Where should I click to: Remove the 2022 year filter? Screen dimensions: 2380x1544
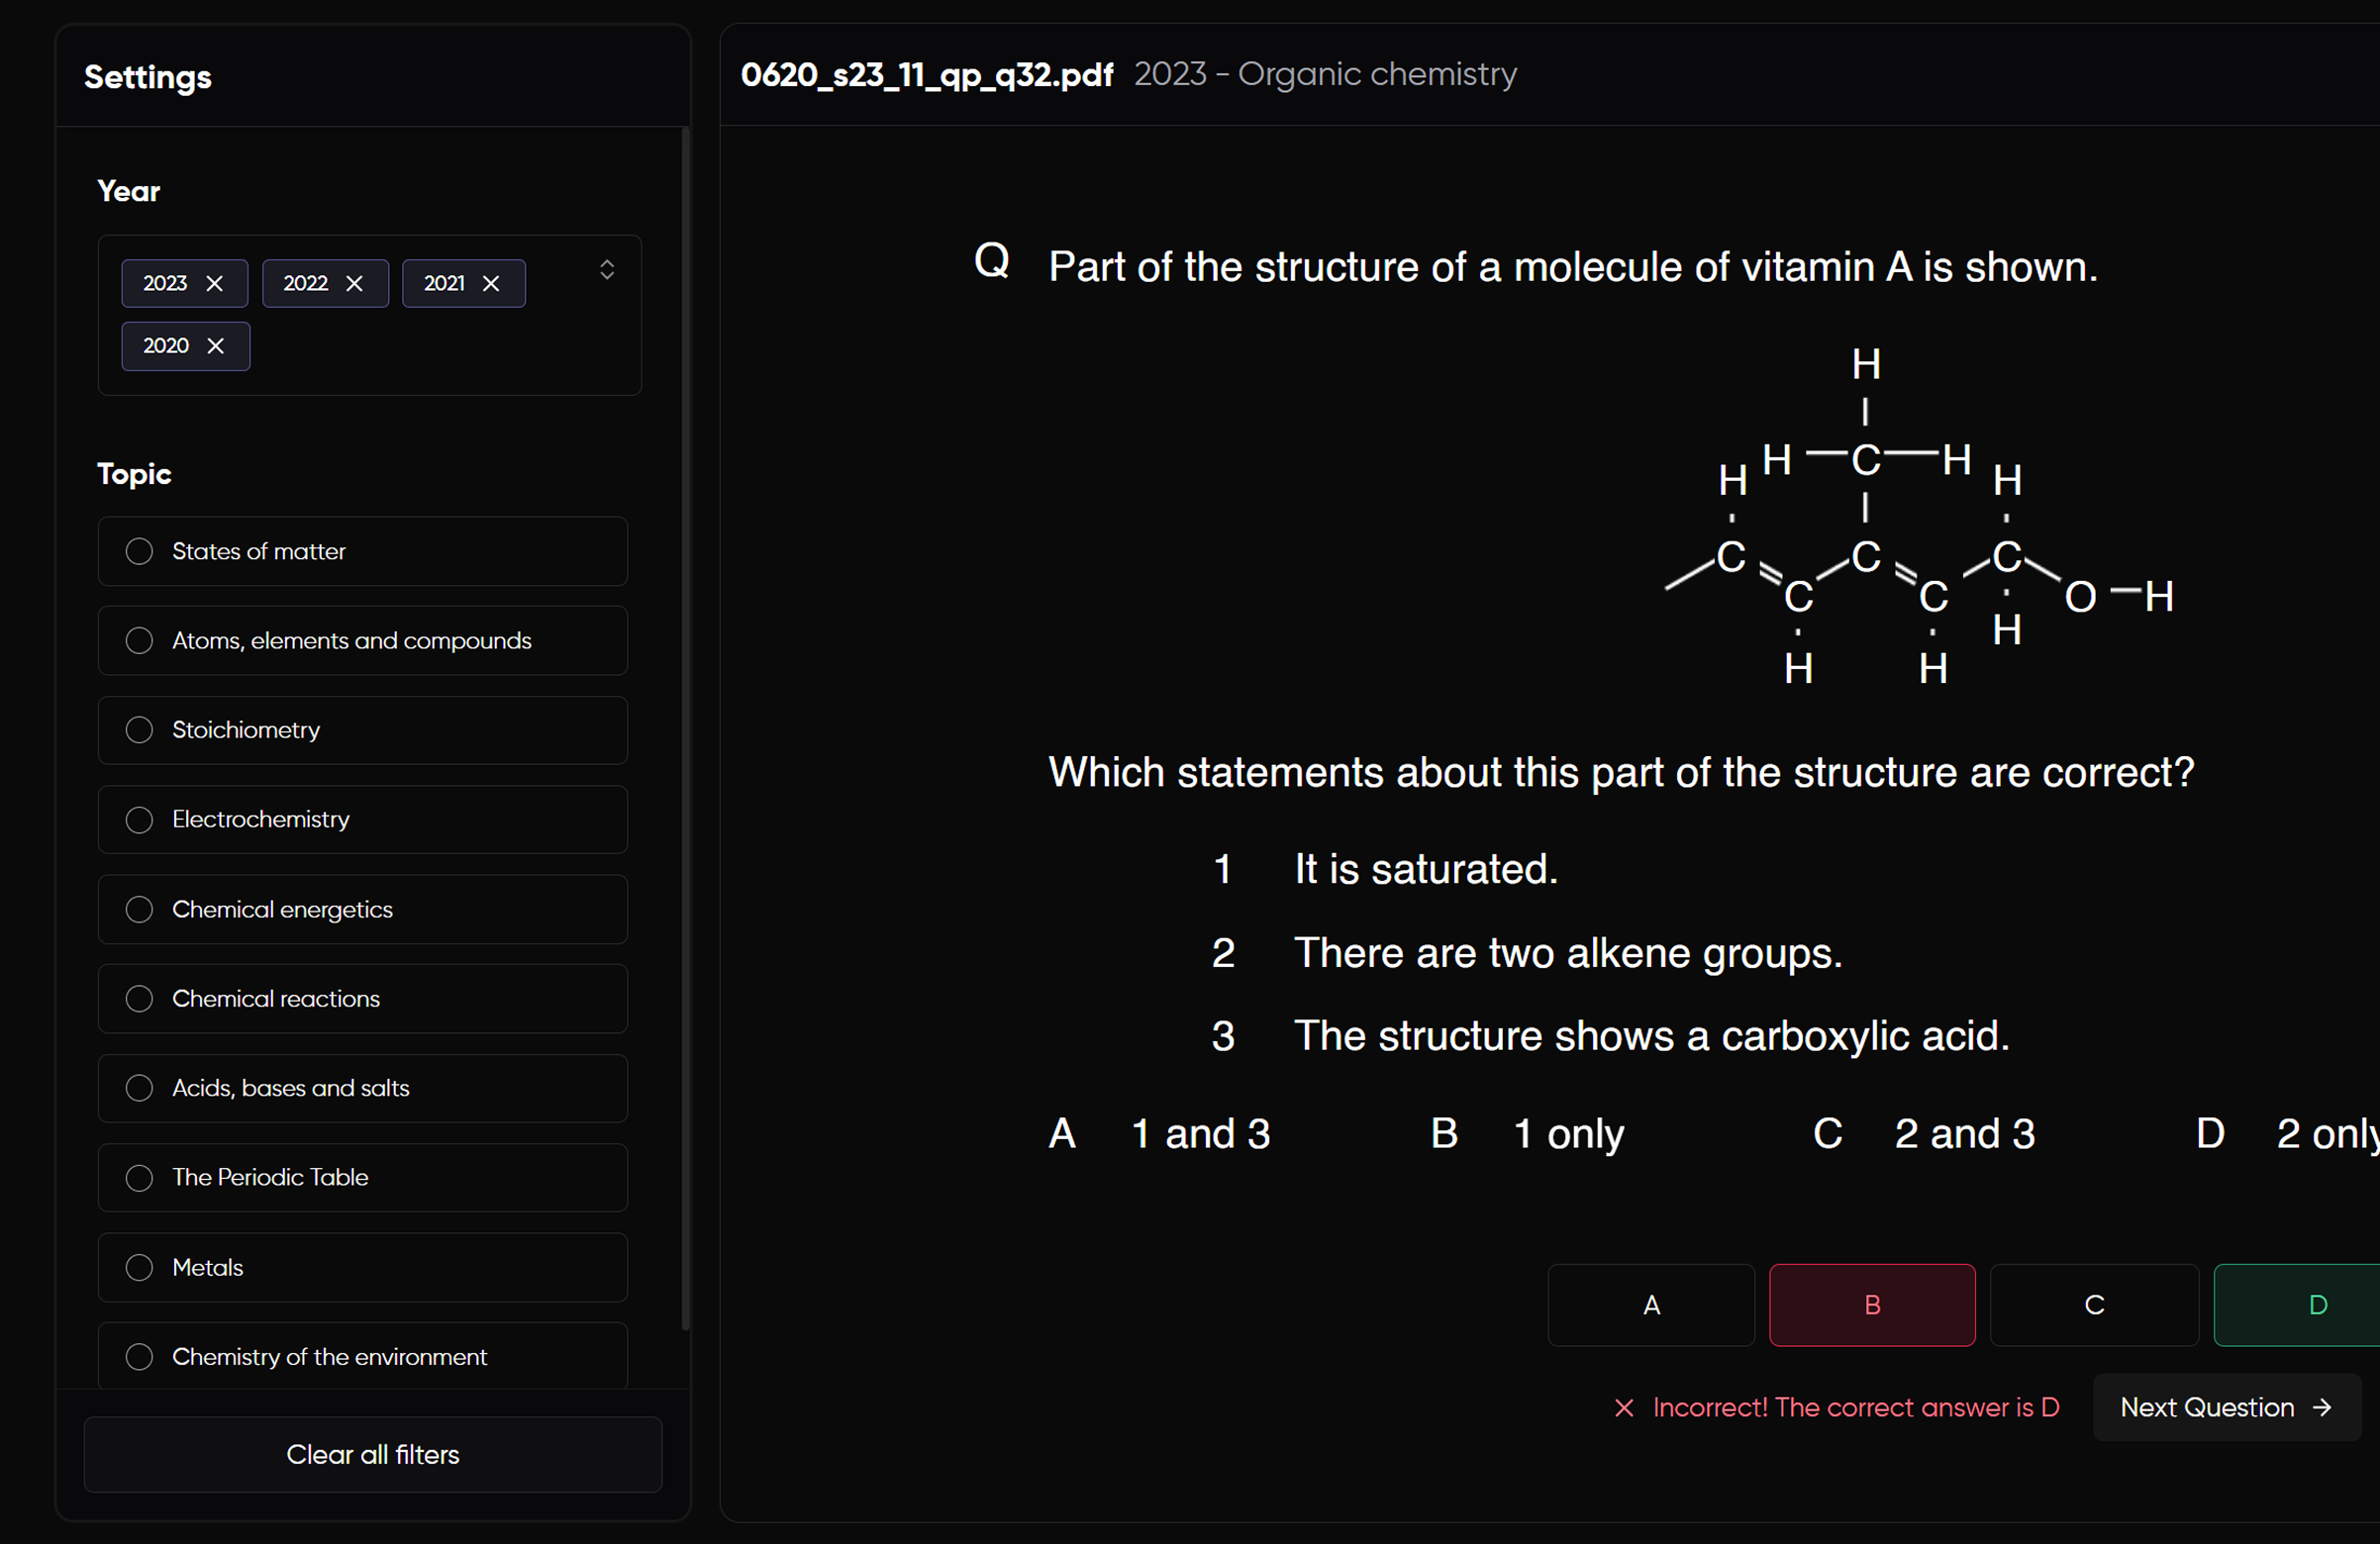[x=353, y=283]
